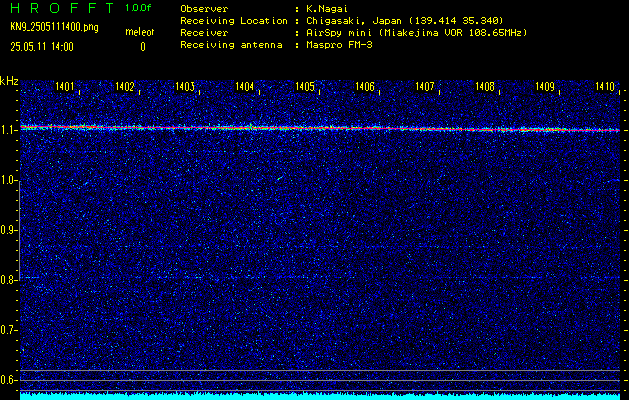Select the observer name K.Nagai
The height and width of the screenshot is (400, 629).
tap(327, 9)
